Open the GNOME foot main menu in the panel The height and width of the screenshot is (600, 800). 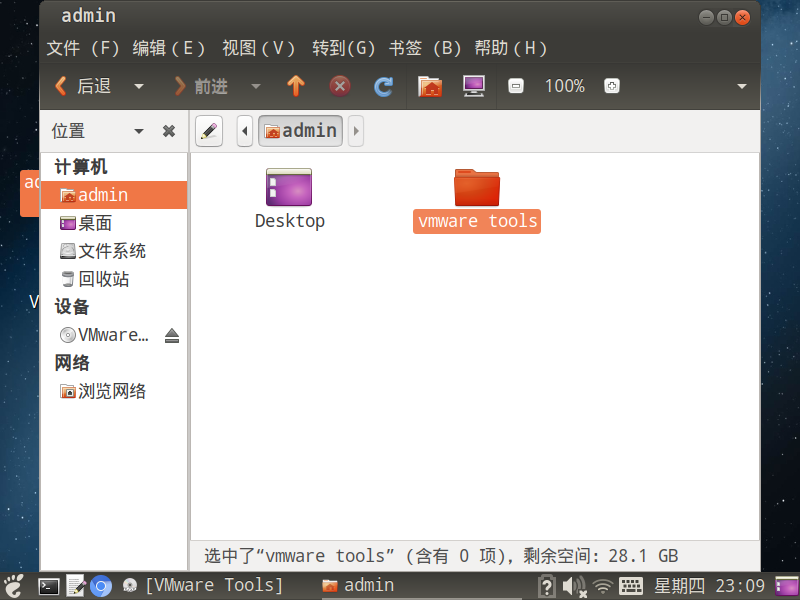coord(14,586)
